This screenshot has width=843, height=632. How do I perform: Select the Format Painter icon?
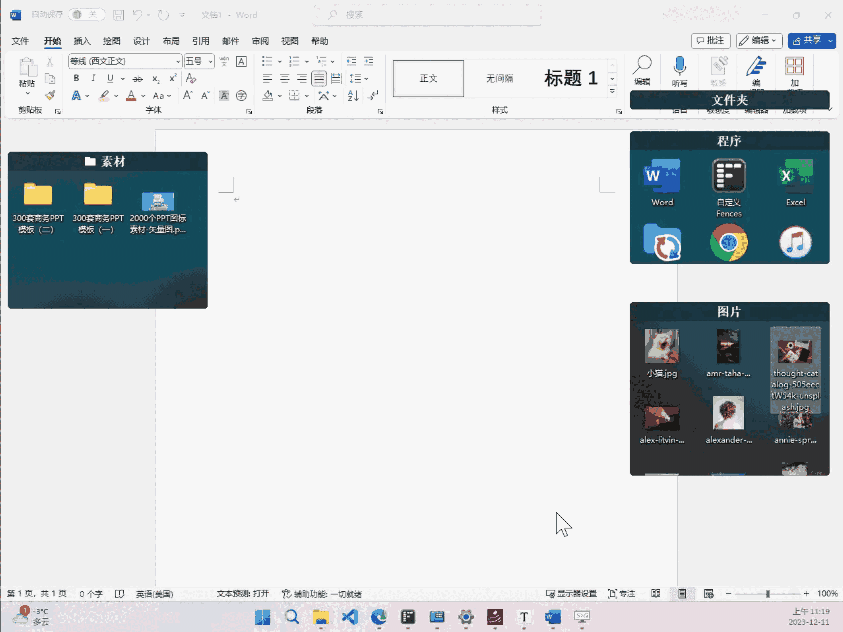pyautogui.click(x=50, y=95)
